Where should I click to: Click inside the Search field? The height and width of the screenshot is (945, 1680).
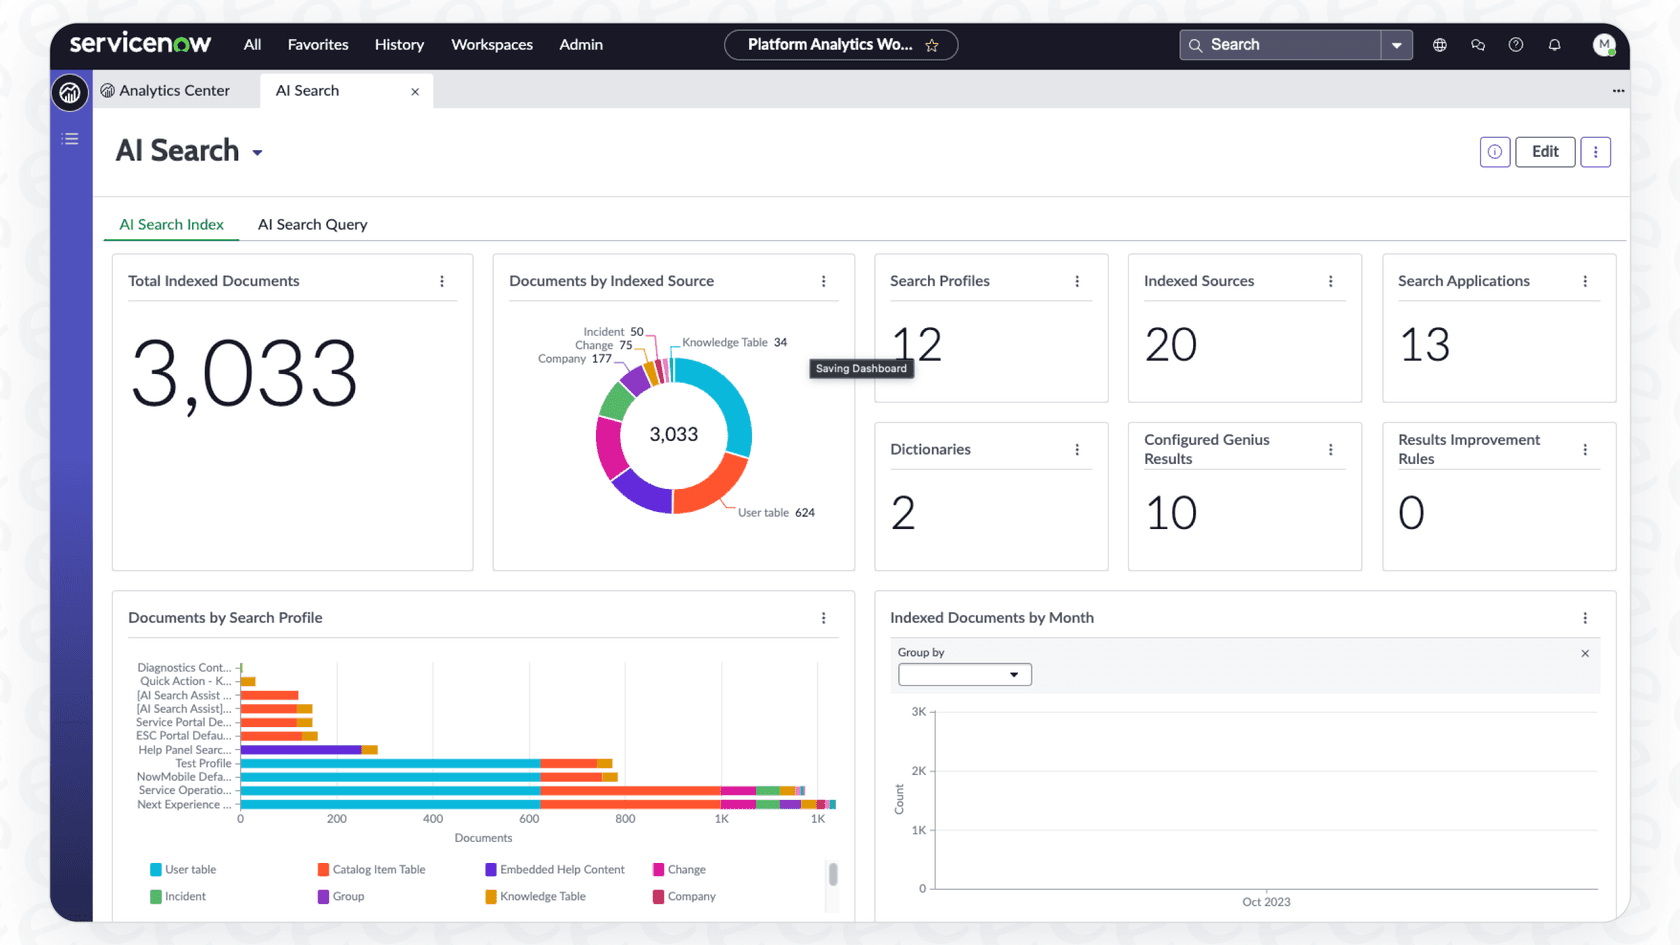pyautogui.click(x=1280, y=44)
